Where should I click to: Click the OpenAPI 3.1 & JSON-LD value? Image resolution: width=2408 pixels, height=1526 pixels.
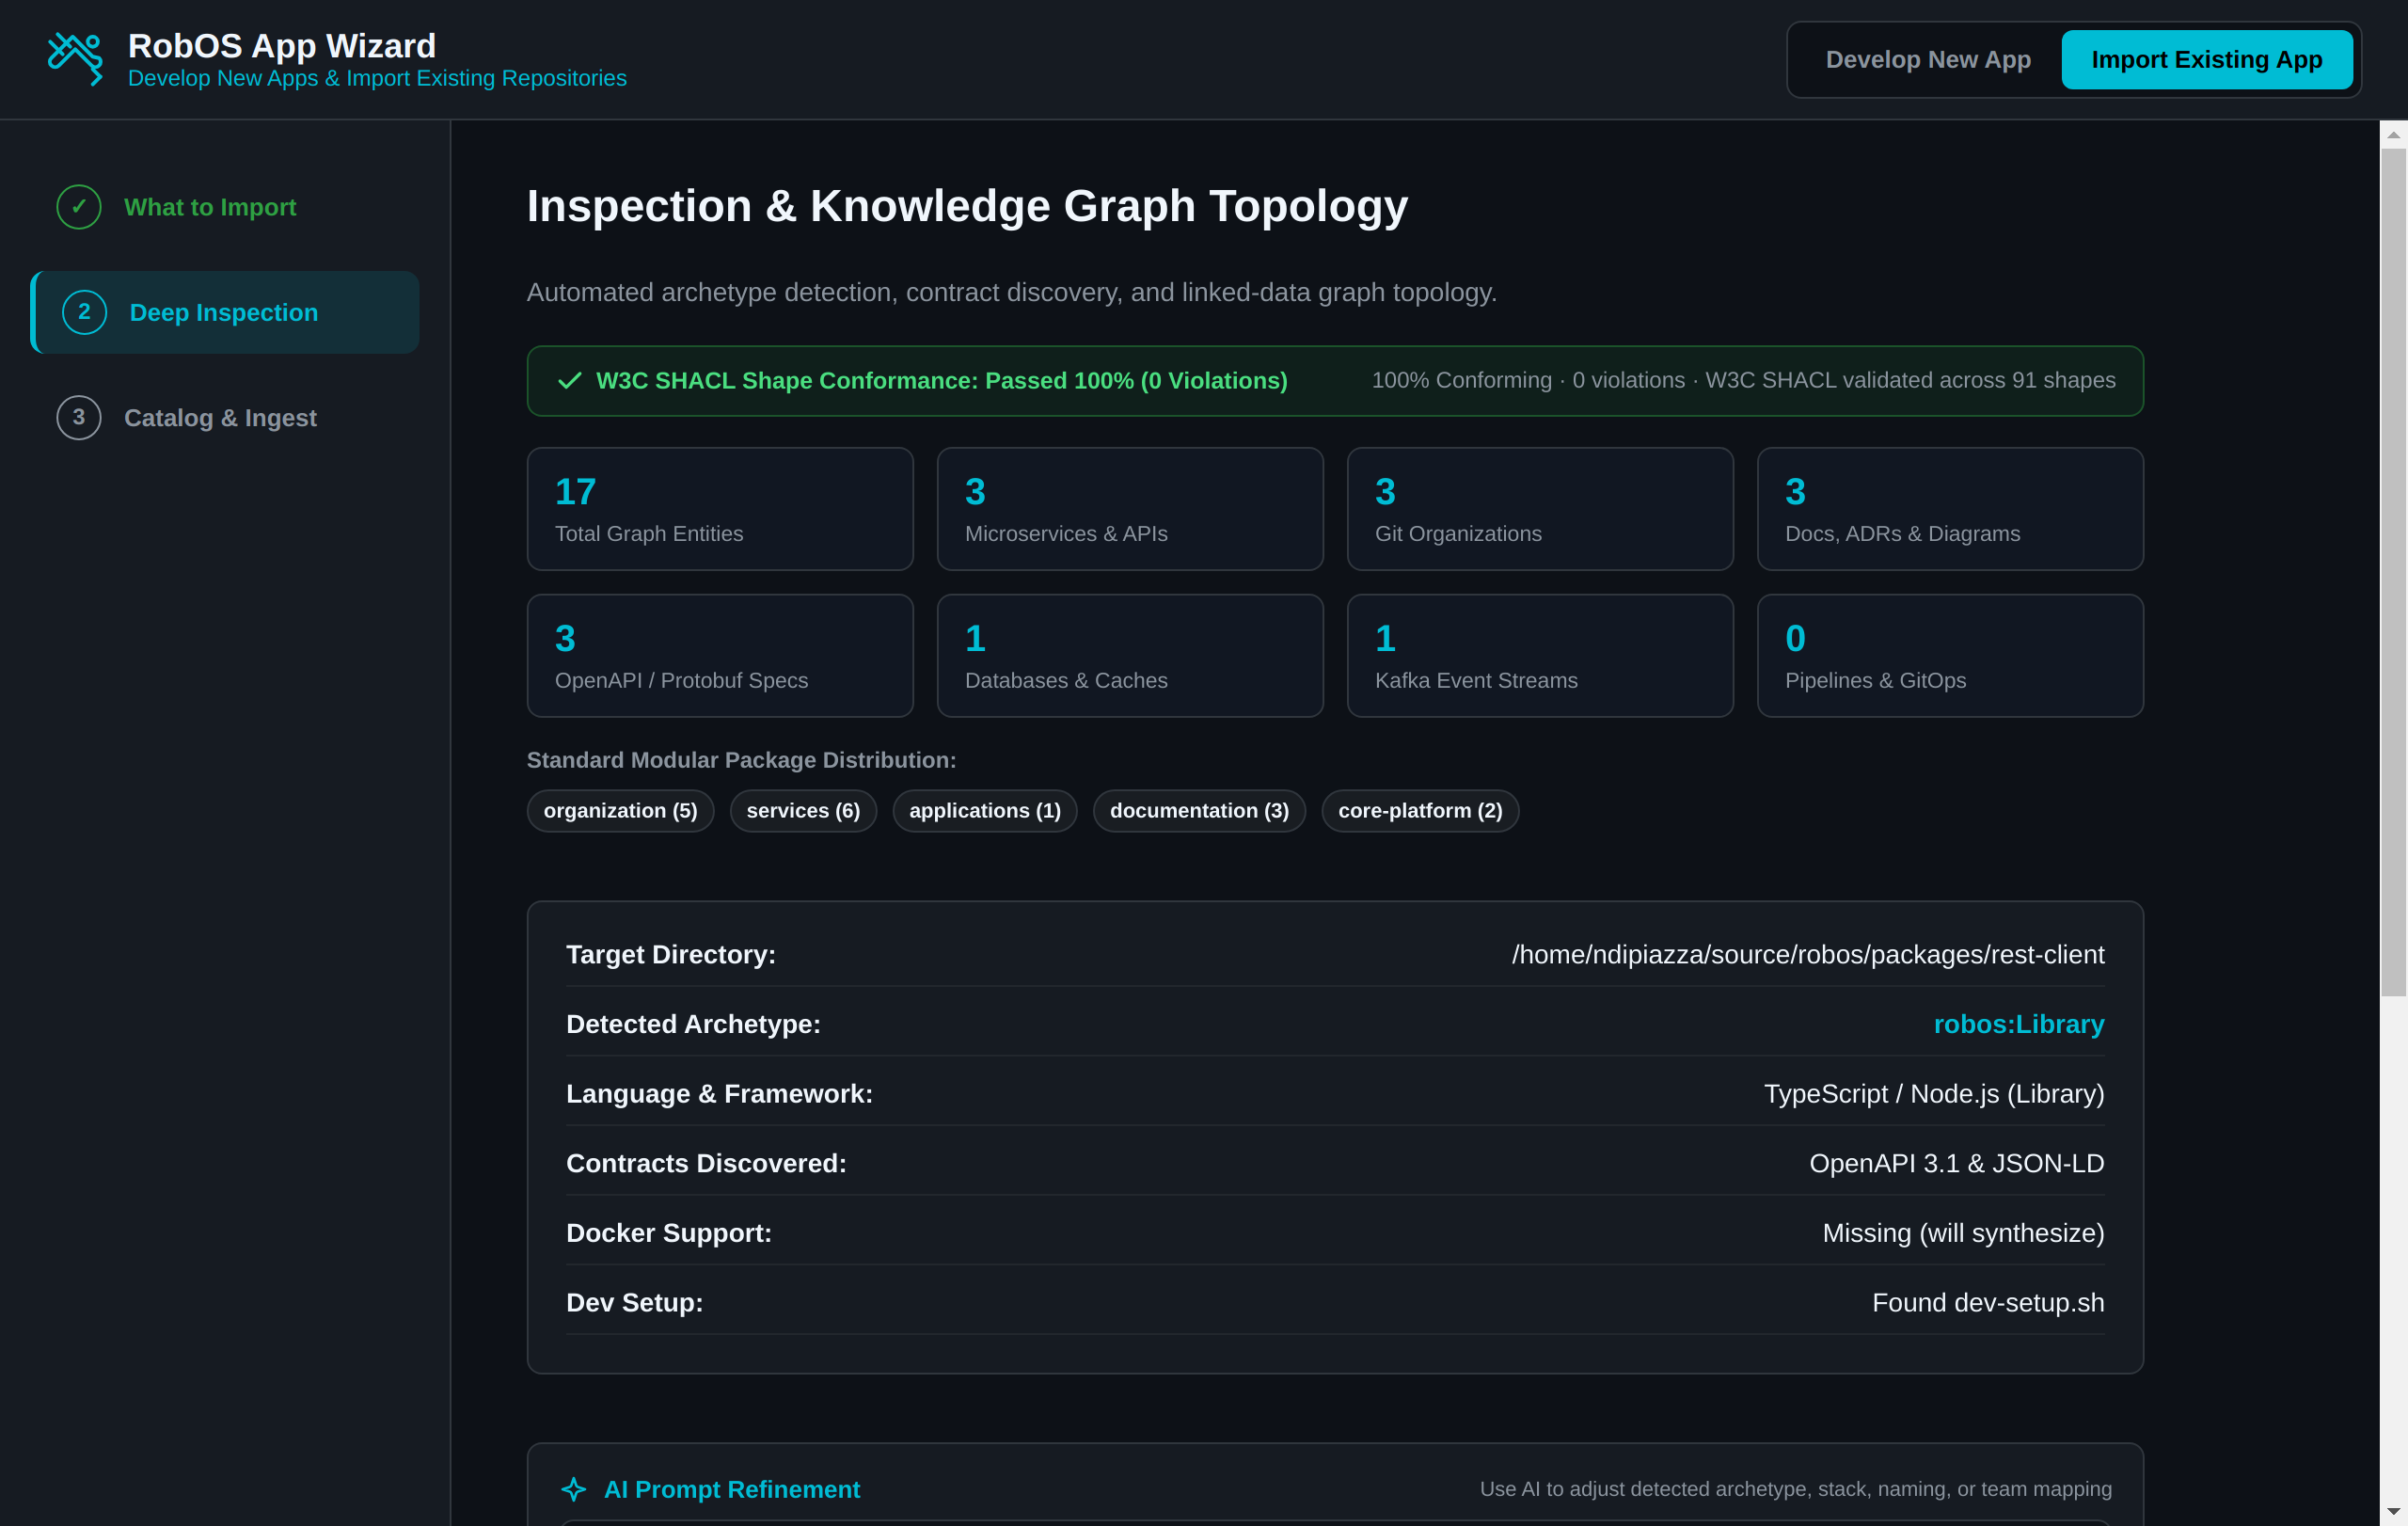point(1957,1164)
